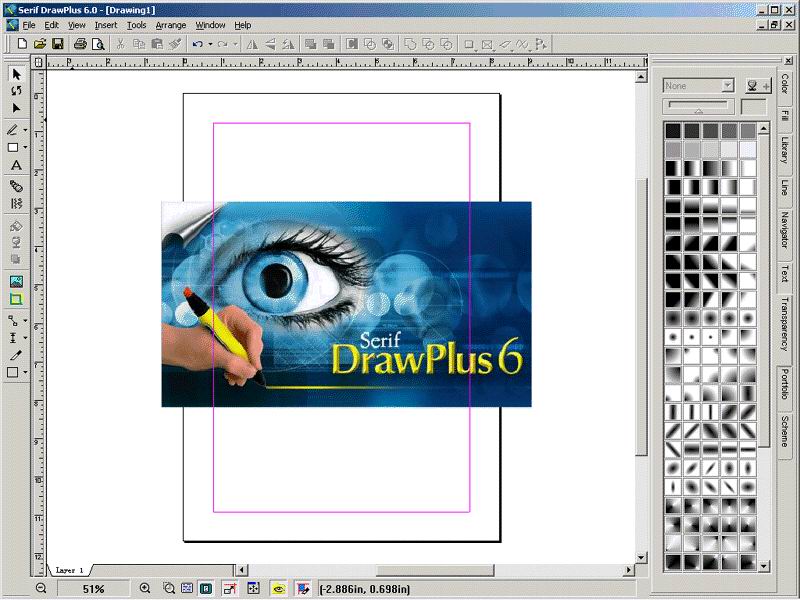Image resolution: width=800 pixels, height=600 pixels.
Task: Click the Zoom Out magnifier icon
Action: [41, 589]
